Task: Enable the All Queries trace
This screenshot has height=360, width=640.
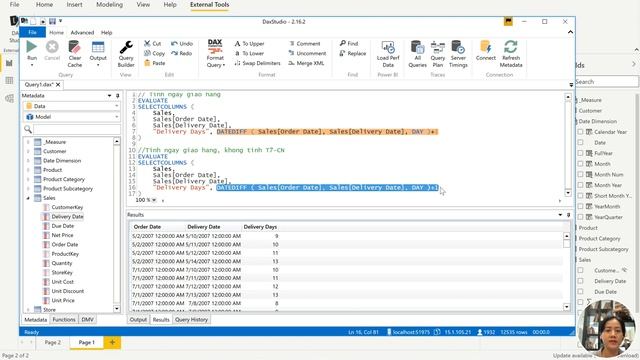Action: [417, 53]
